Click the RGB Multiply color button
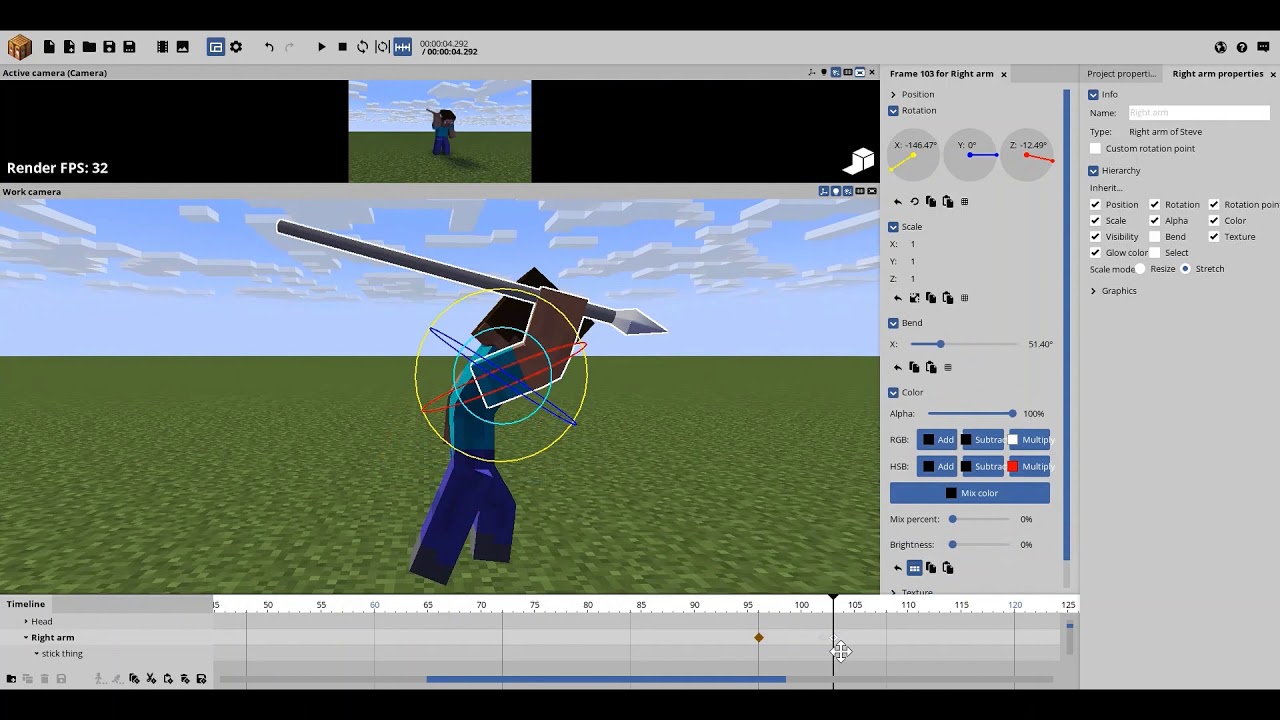1280x720 pixels. (x=1030, y=440)
